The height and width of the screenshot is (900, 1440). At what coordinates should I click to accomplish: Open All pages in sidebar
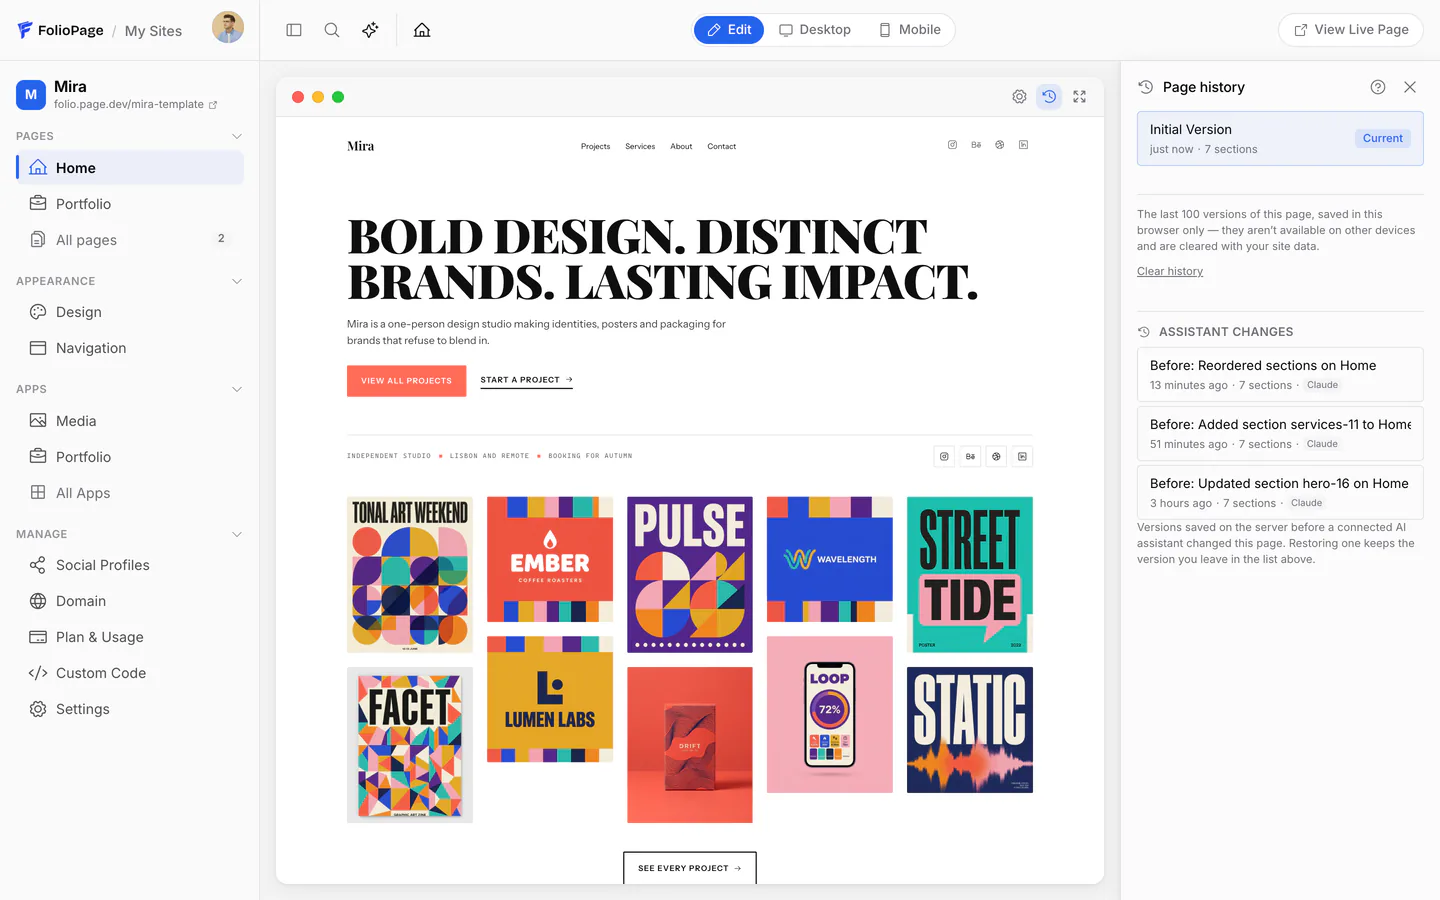[130, 240]
